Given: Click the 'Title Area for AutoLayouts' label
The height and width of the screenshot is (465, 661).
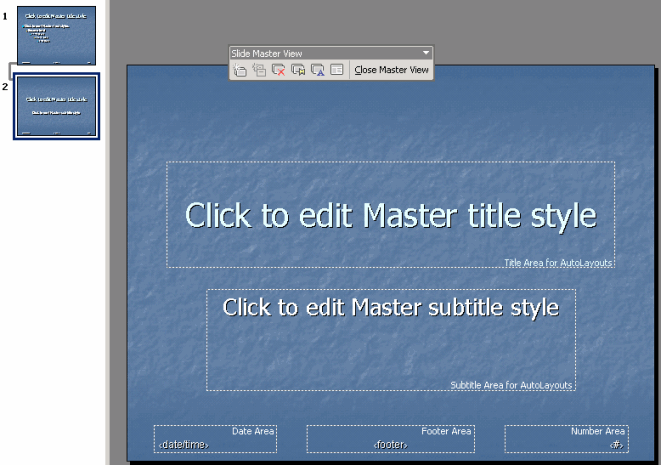Looking at the screenshot, I should pos(558,263).
